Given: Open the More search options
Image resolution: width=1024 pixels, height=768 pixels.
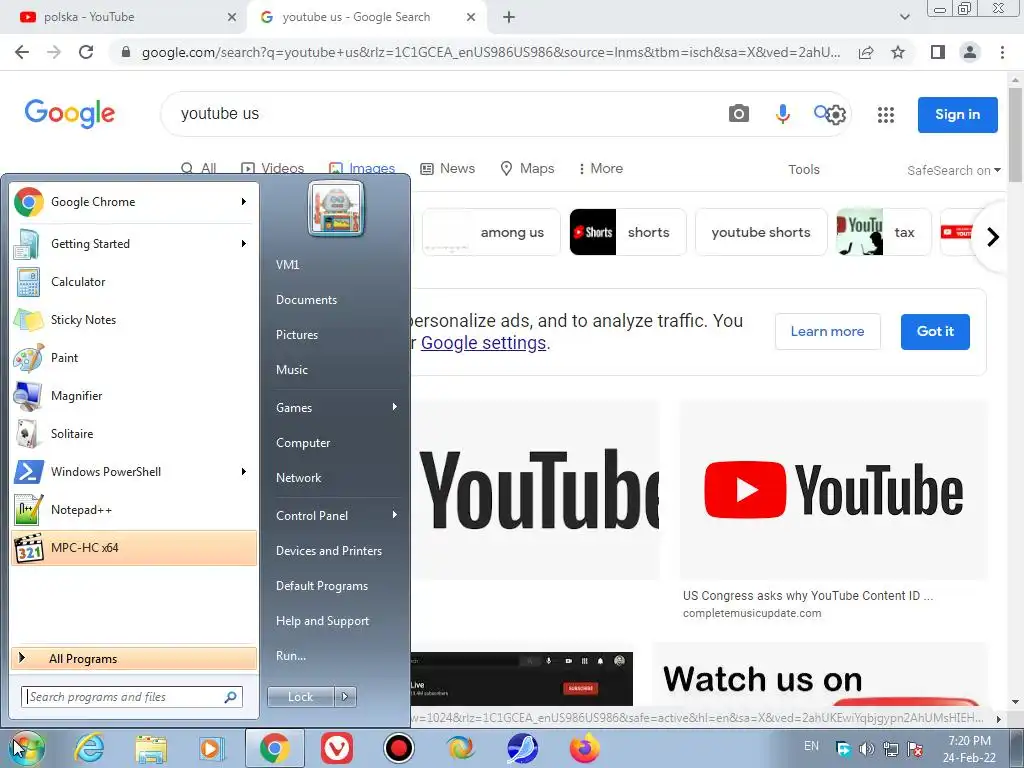Looking at the screenshot, I should pos(600,168).
